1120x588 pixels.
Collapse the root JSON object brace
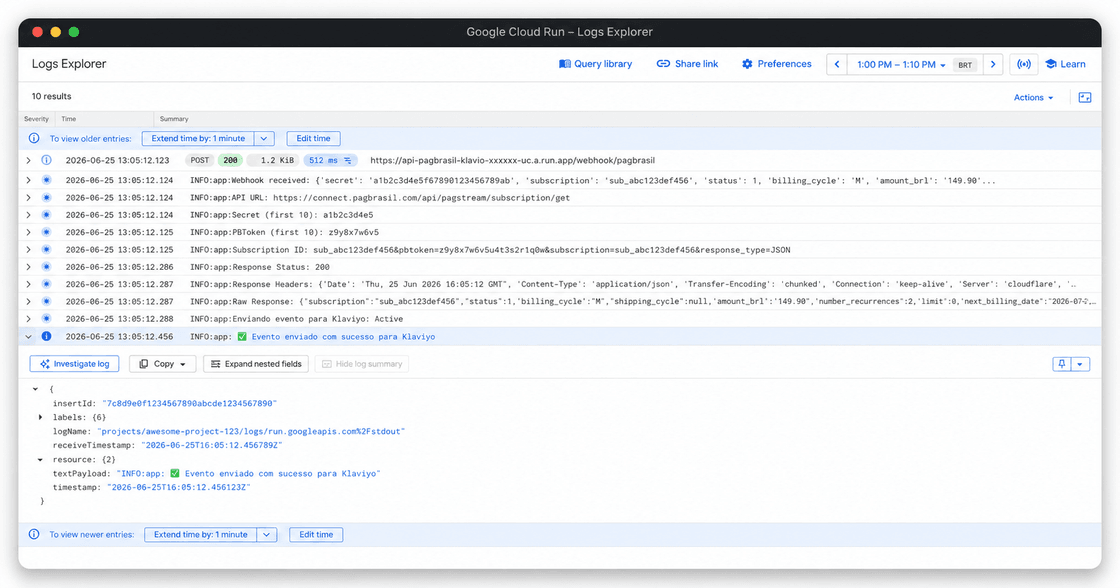pos(35,389)
